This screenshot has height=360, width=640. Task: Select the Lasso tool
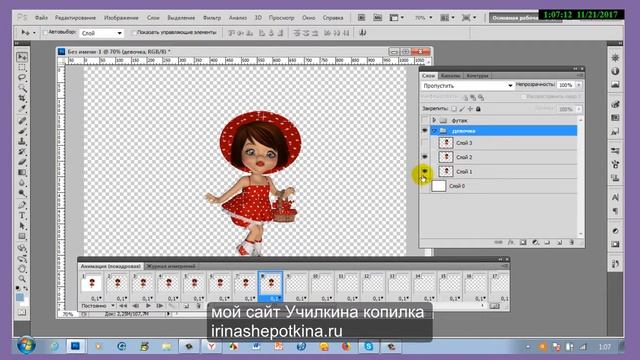click(22, 78)
